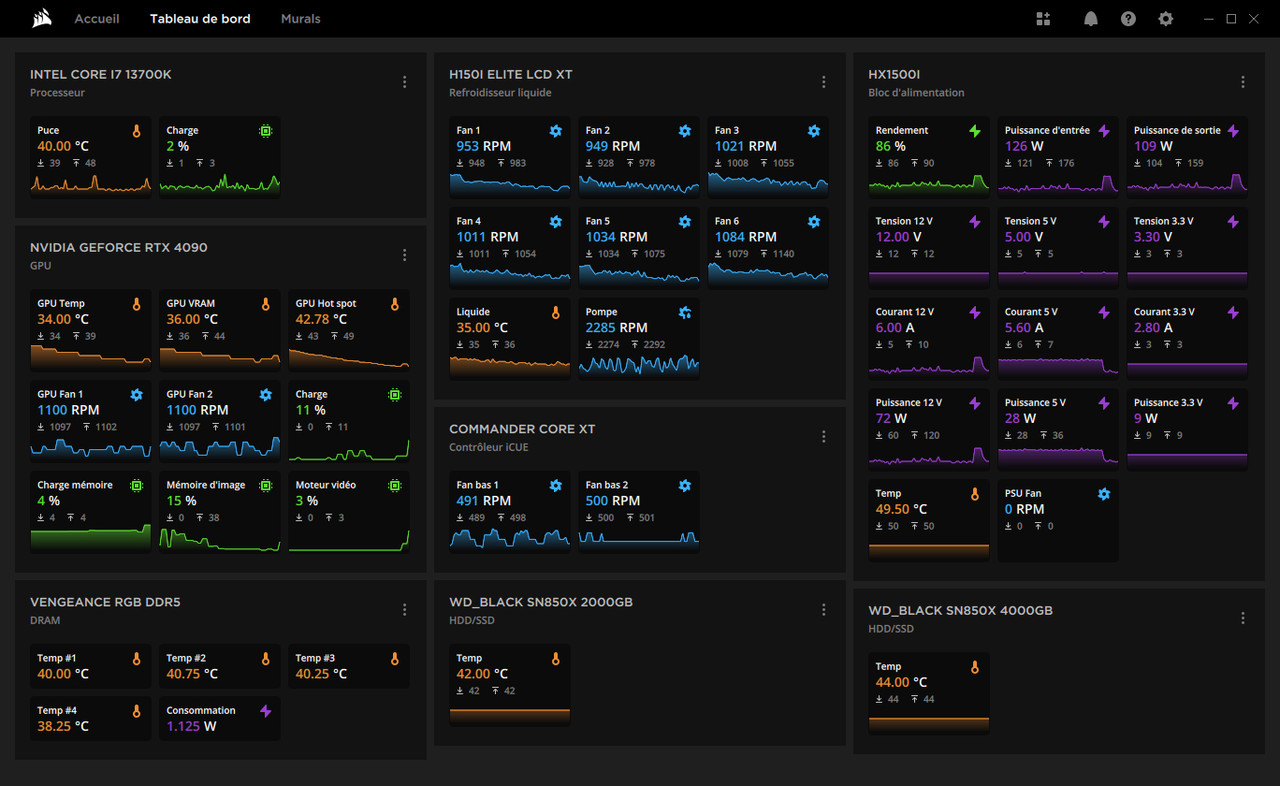
Task: Click the progress bar under the WD_BLACK SN850X temperature
Action: [510, 713]
